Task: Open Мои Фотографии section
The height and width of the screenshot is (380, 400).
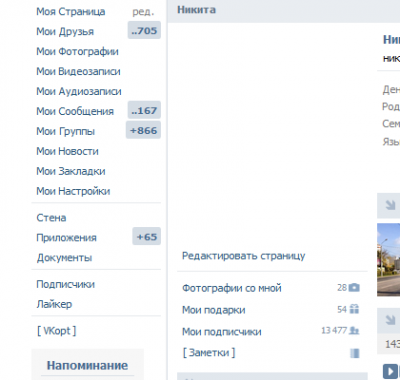Action: point(77,52)
